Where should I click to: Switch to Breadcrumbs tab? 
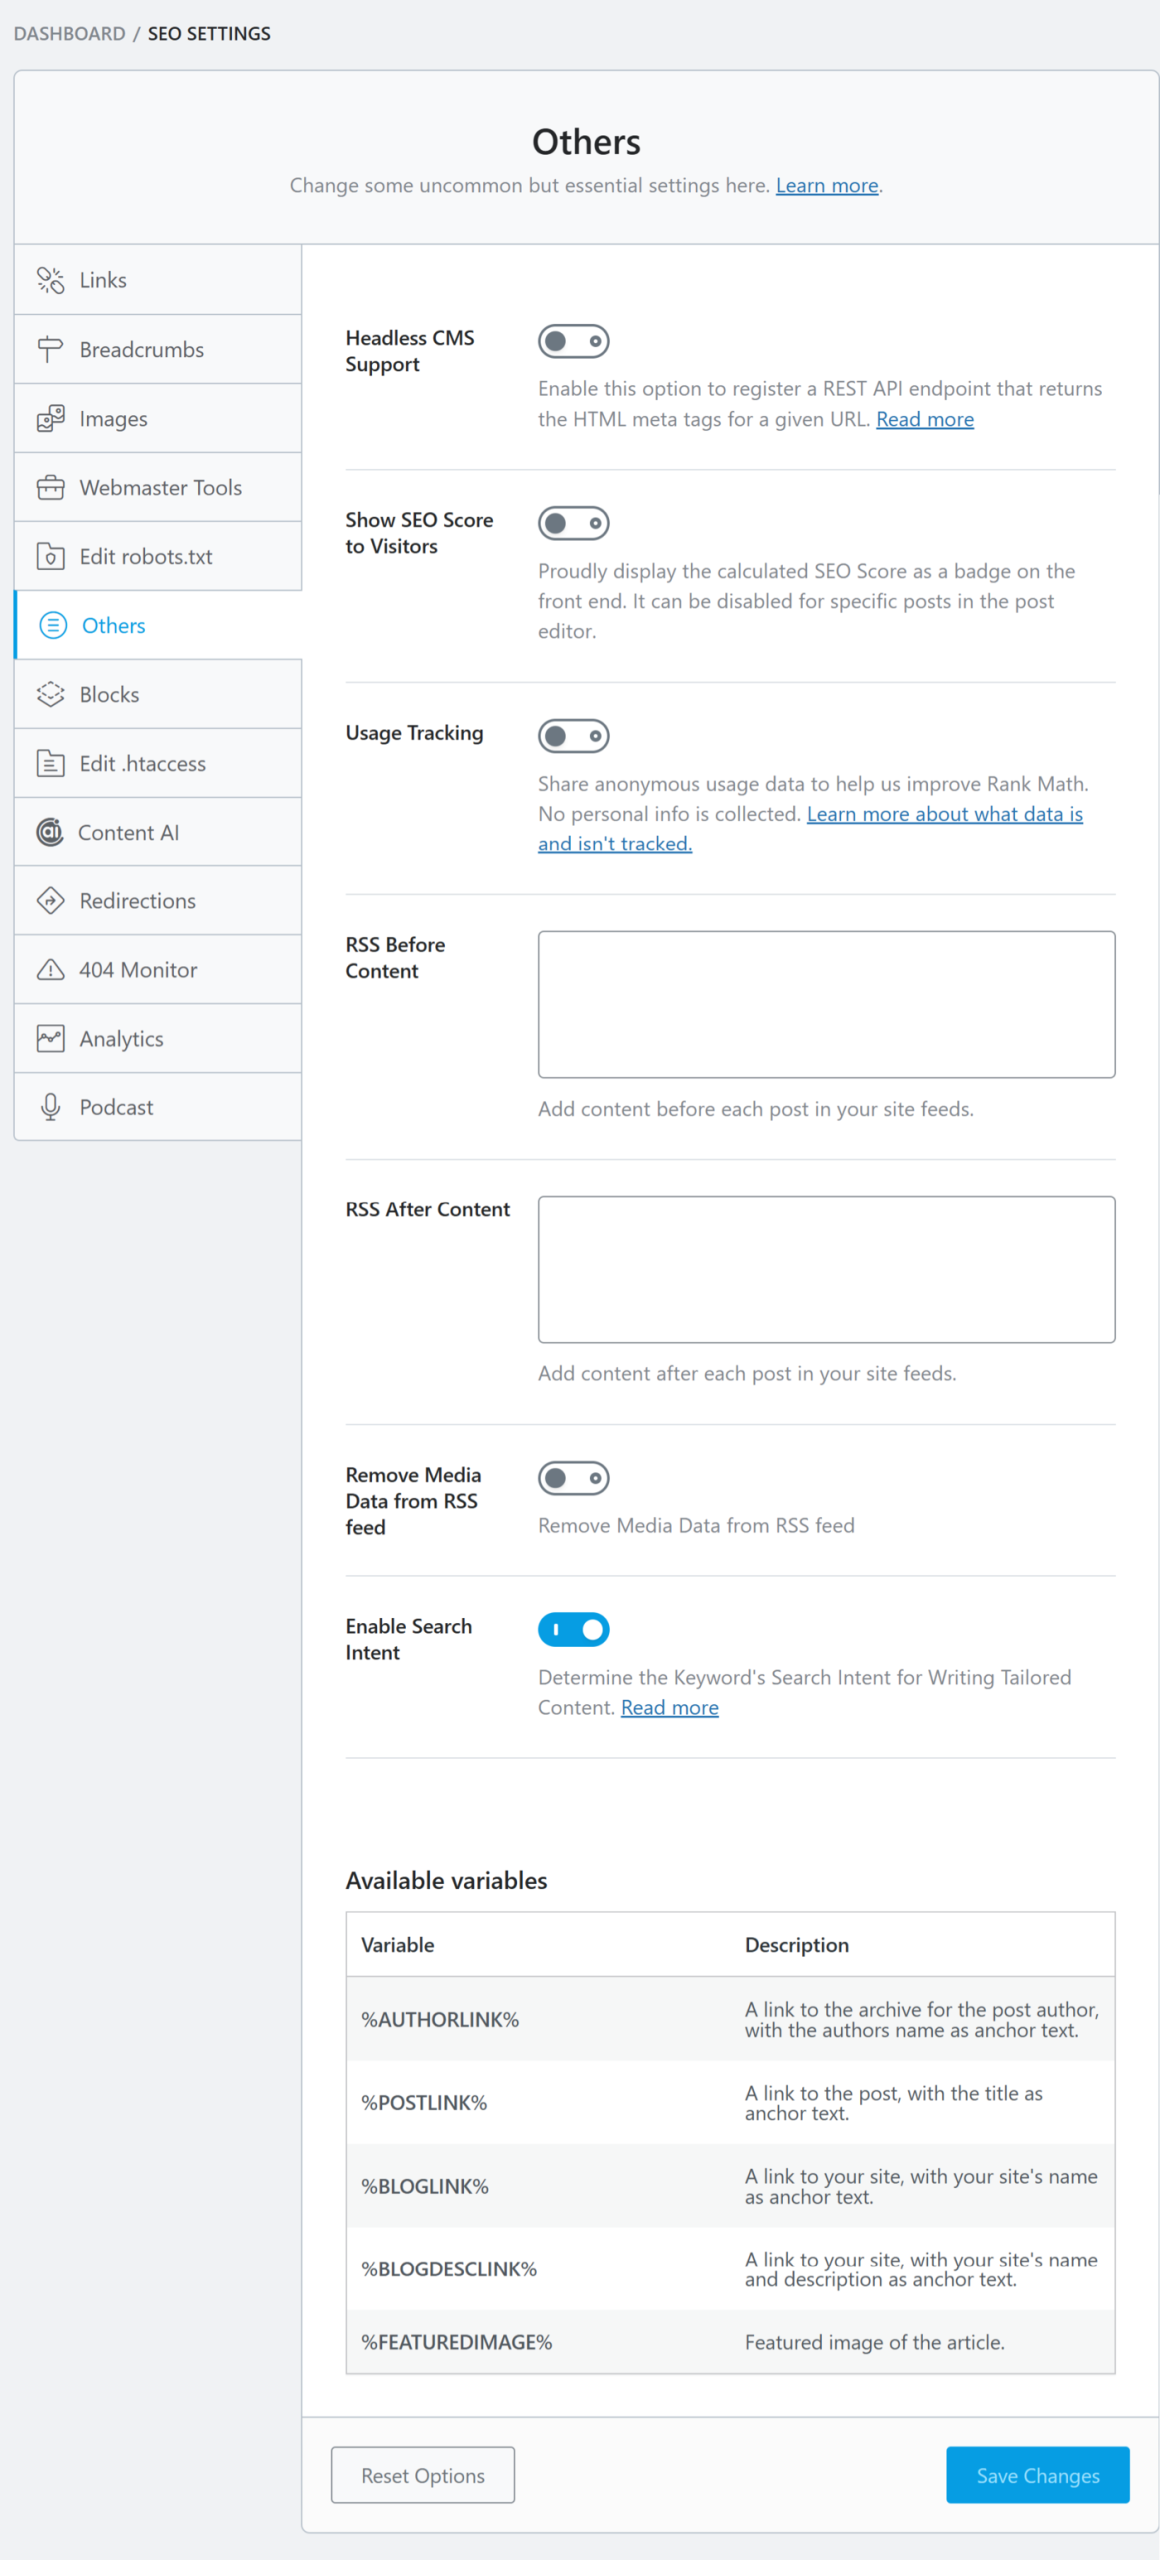tap(158, 349)
